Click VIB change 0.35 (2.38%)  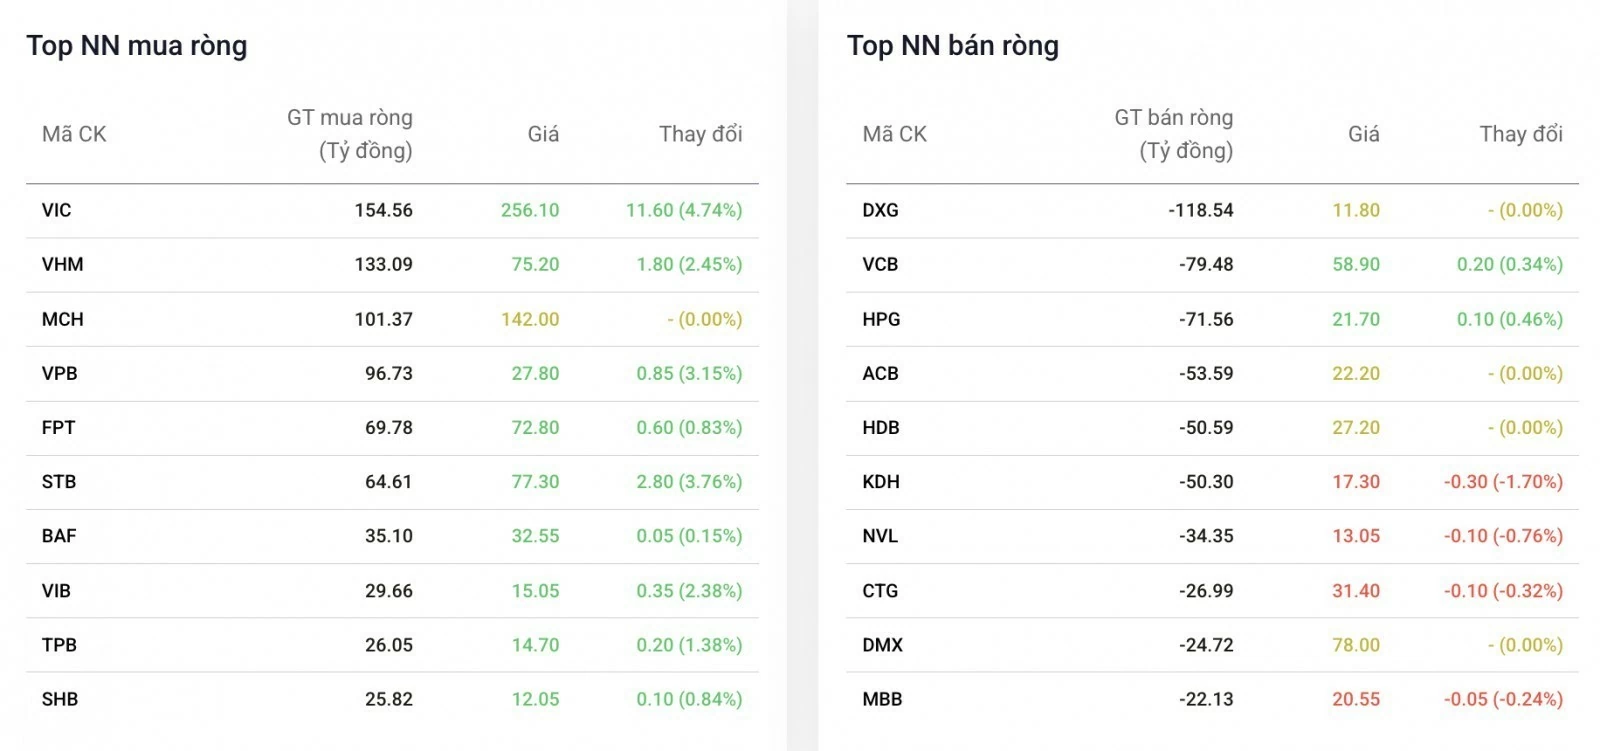click(x=689, y=590)
